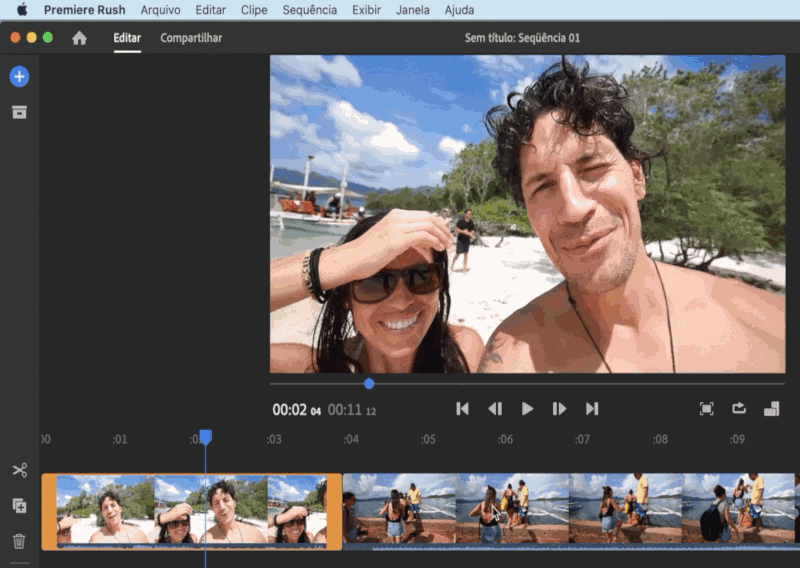The width and height of the screenshot is (800, 568).
Task: Open the Janela menu
Action: coord(413,10)
